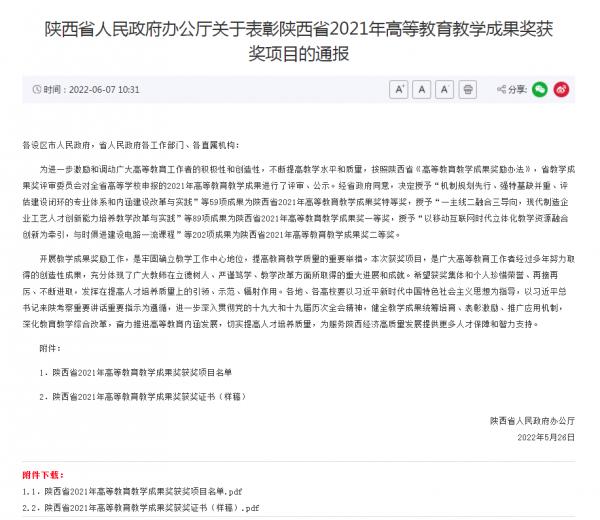Share article via red Weibo icon

(563, 89)
